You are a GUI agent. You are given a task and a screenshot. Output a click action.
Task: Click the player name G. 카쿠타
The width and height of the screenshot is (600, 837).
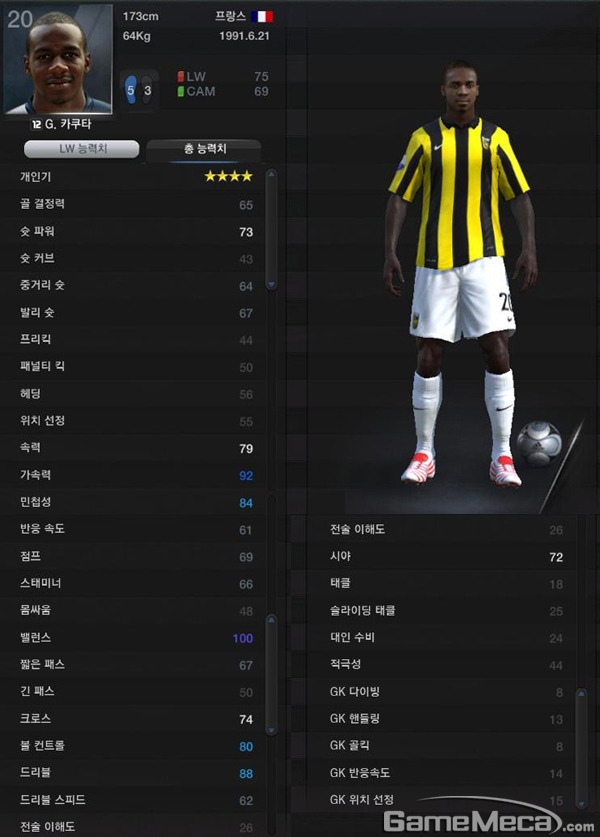pos(68,124)
